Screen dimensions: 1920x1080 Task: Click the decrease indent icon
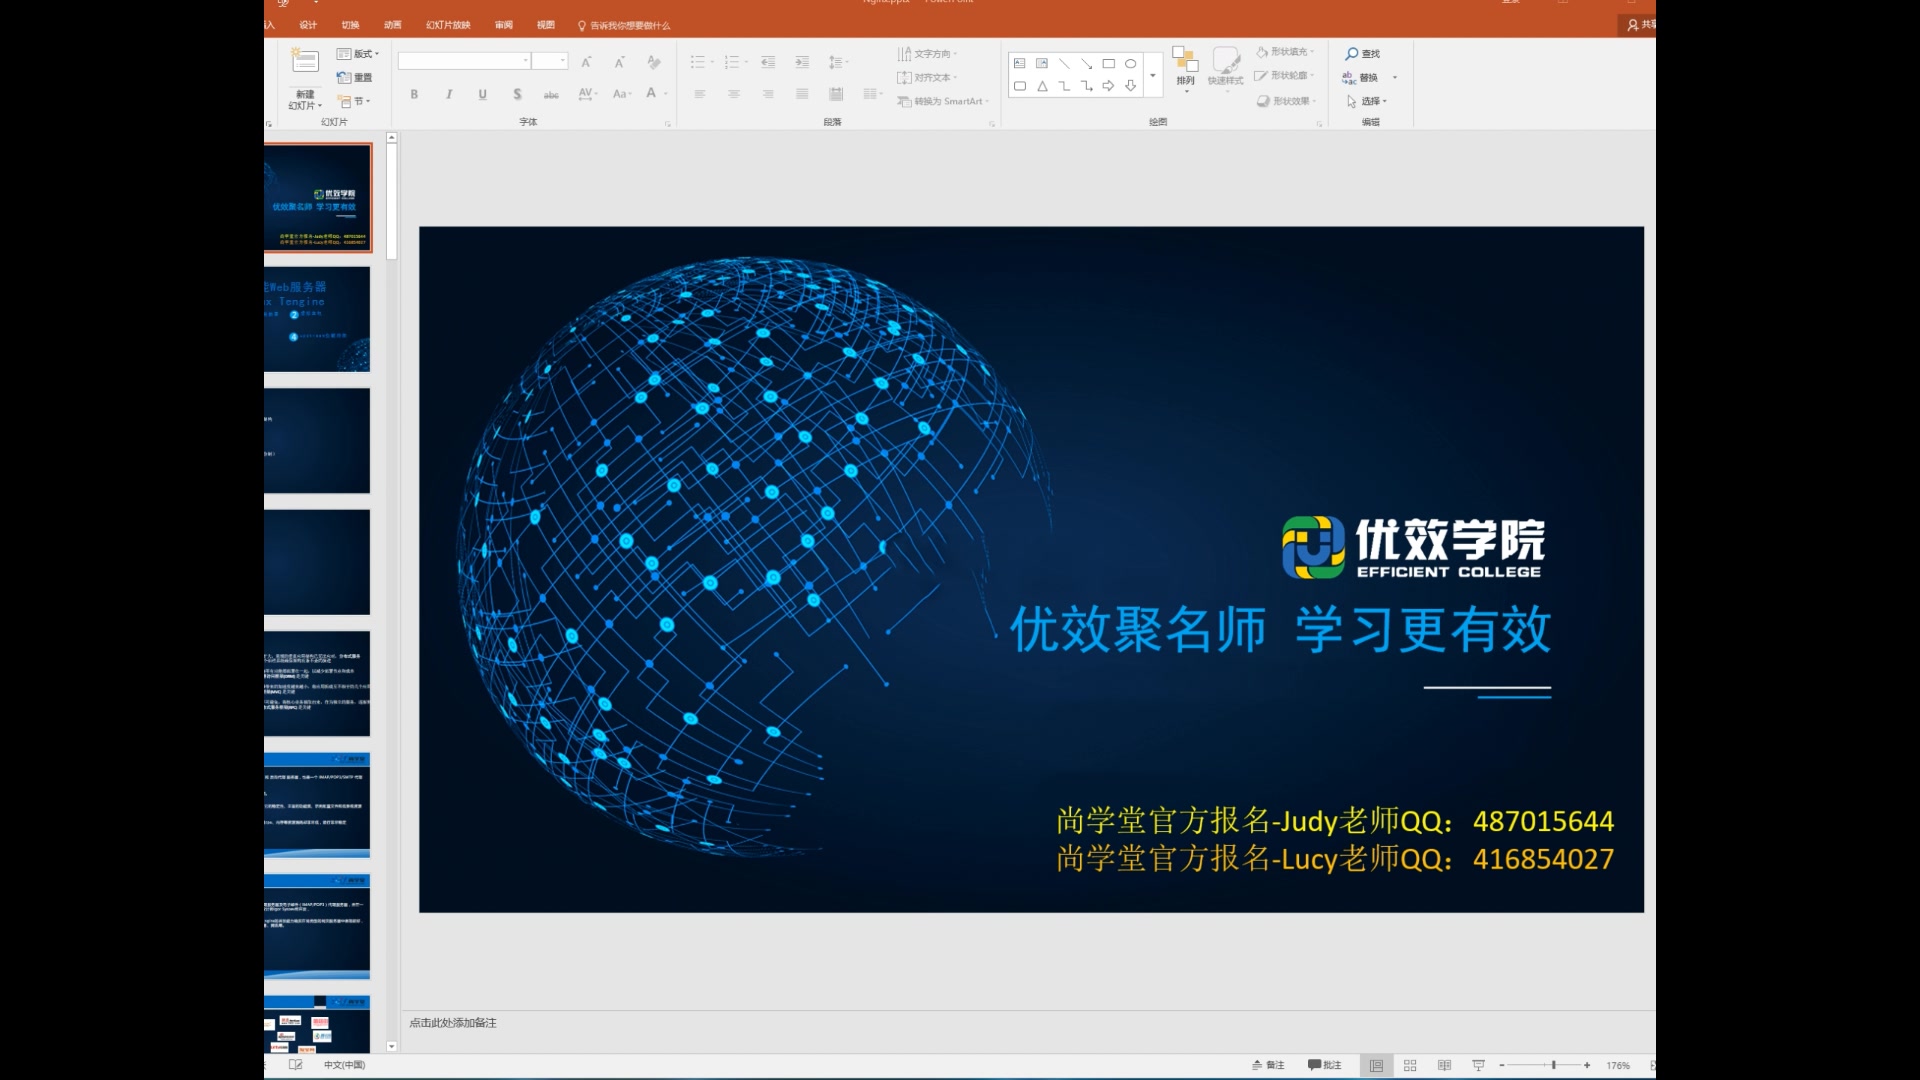[x=768, y=62]
